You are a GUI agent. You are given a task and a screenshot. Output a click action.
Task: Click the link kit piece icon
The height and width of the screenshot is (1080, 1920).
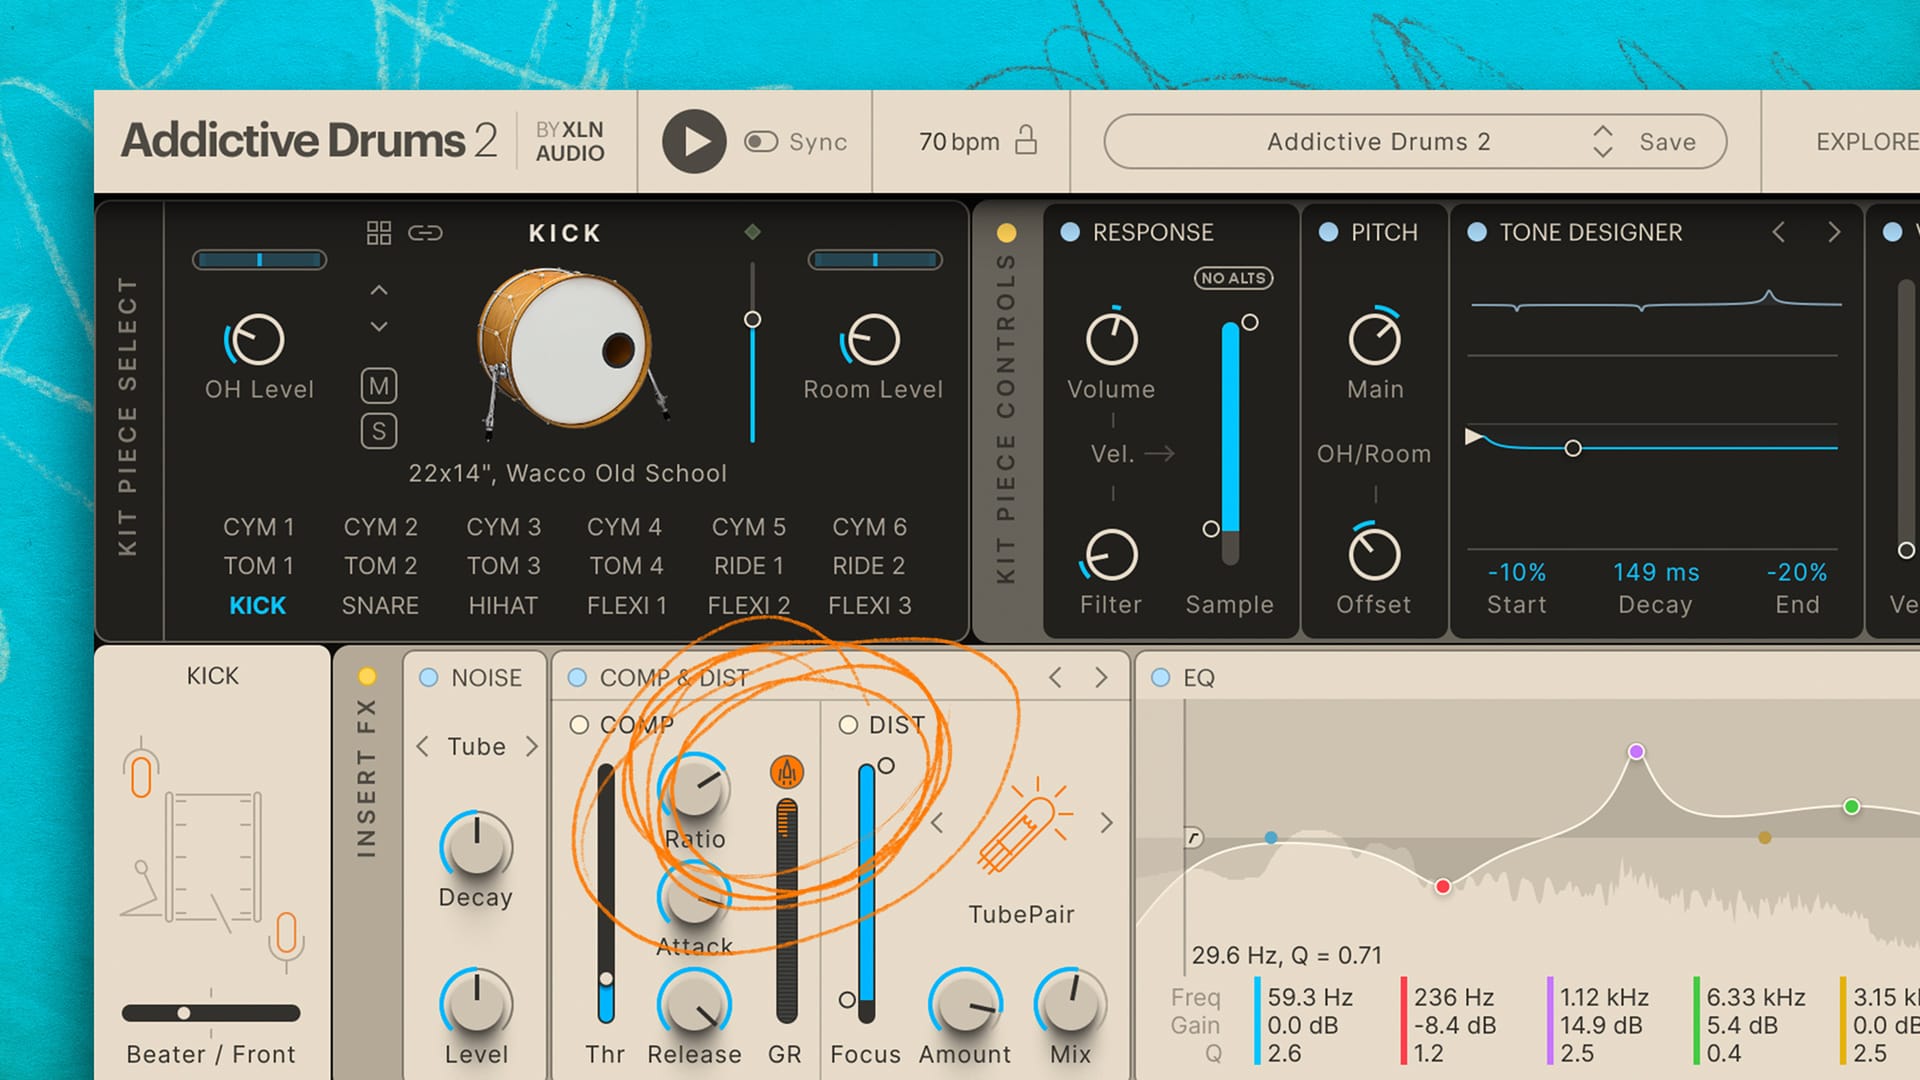point(425,233)
